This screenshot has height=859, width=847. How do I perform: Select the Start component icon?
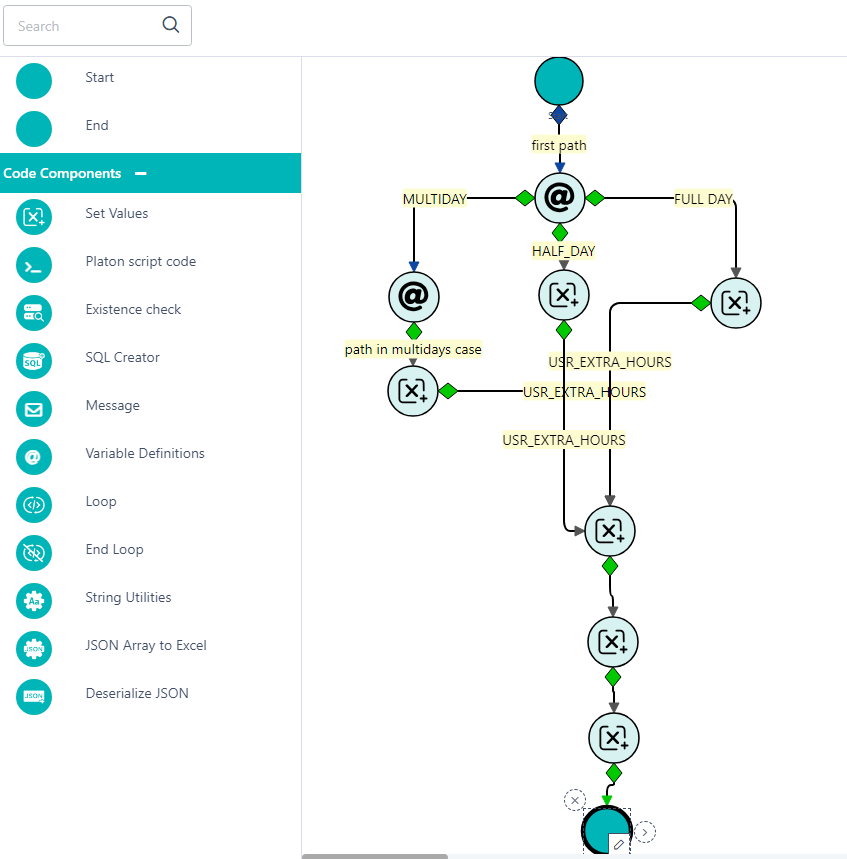pyautogui.click(x=34, y=80)
